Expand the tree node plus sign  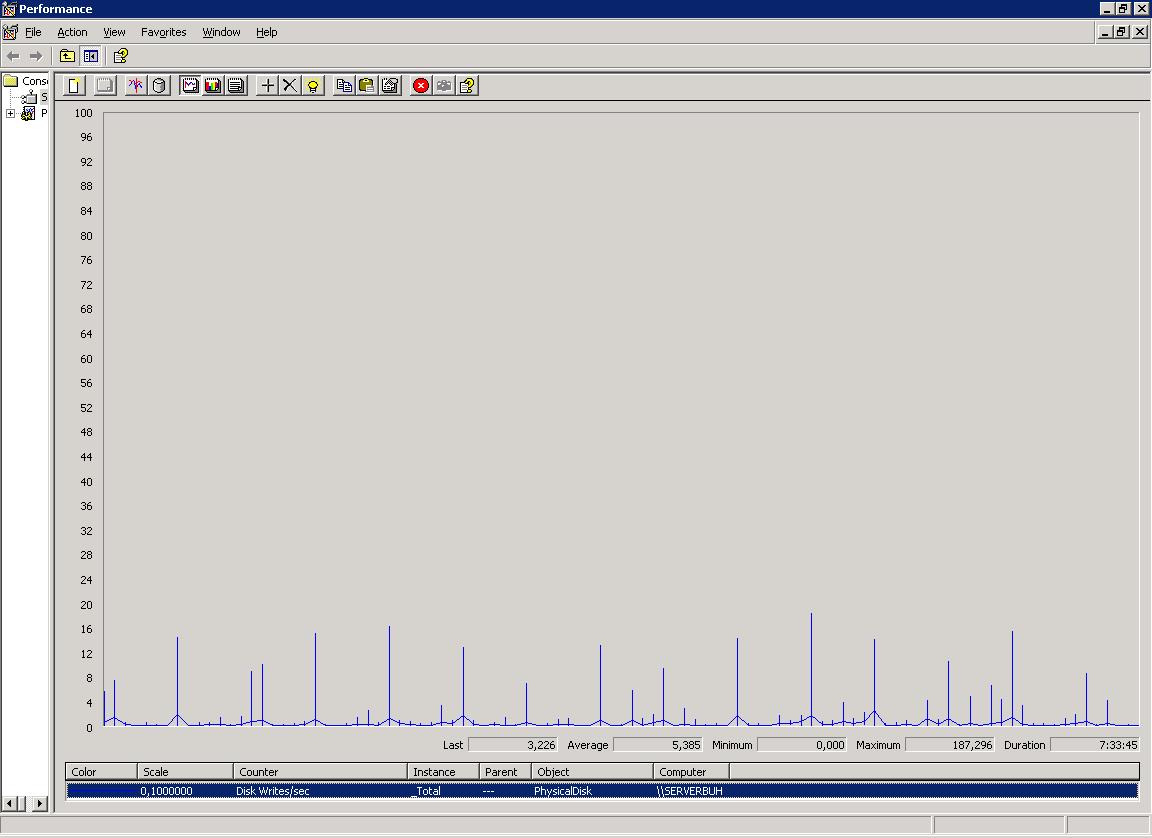click(11, 114)
